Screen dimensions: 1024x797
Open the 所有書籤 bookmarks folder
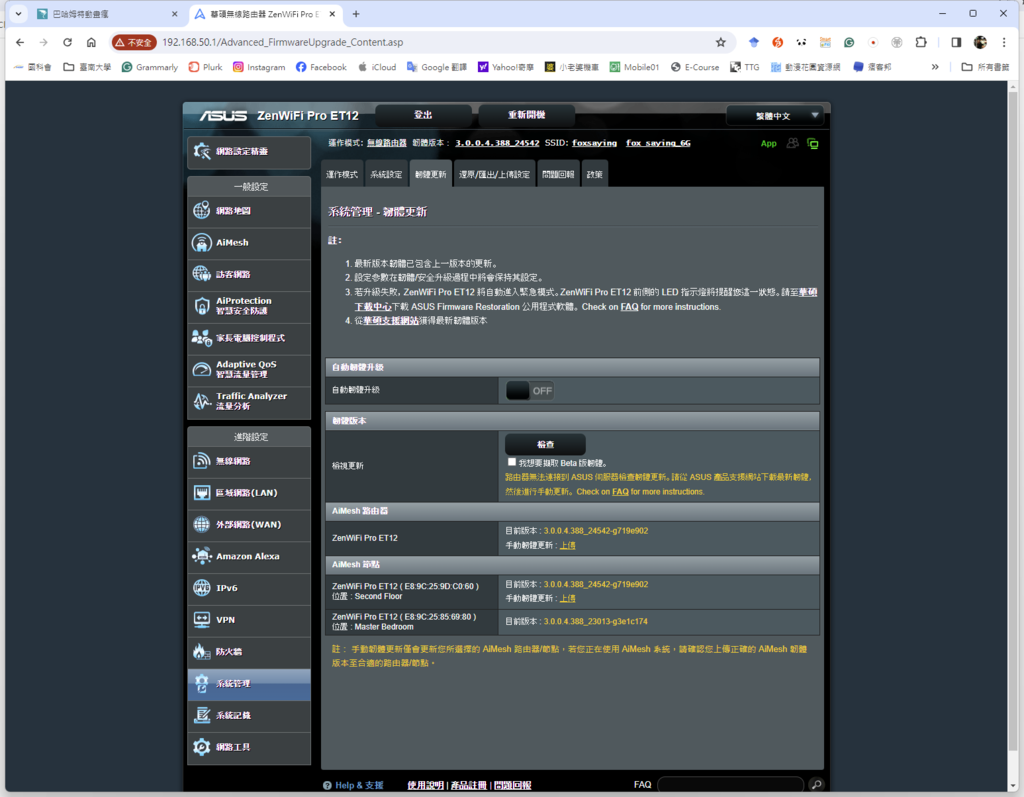(985, 67)
